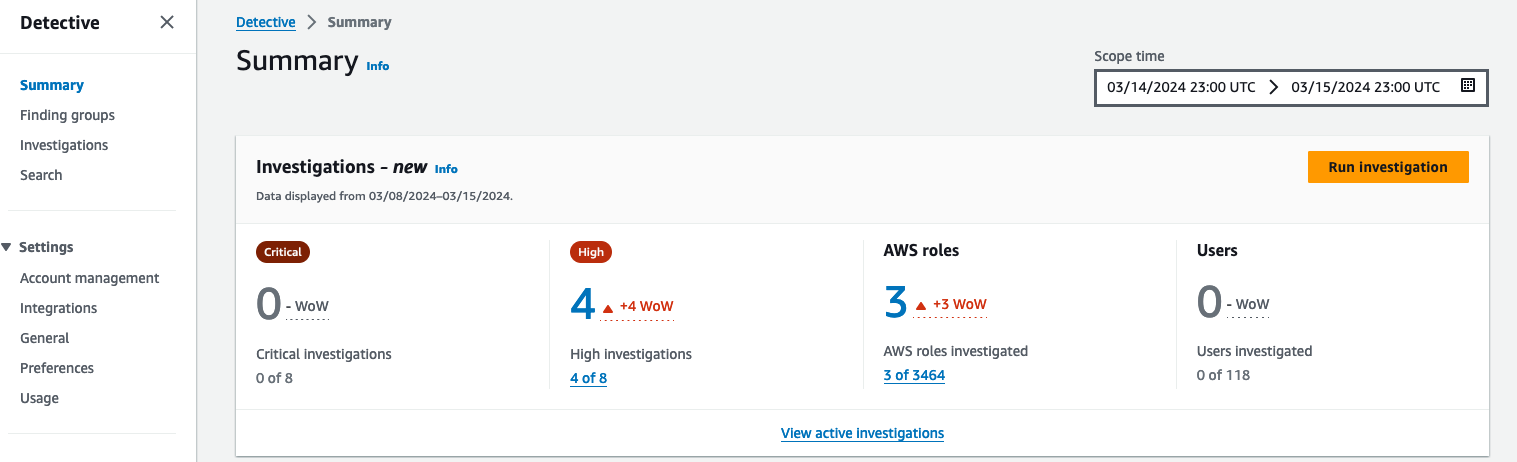
Task: Click the scope start time field
Action: tap(1180, 87)
